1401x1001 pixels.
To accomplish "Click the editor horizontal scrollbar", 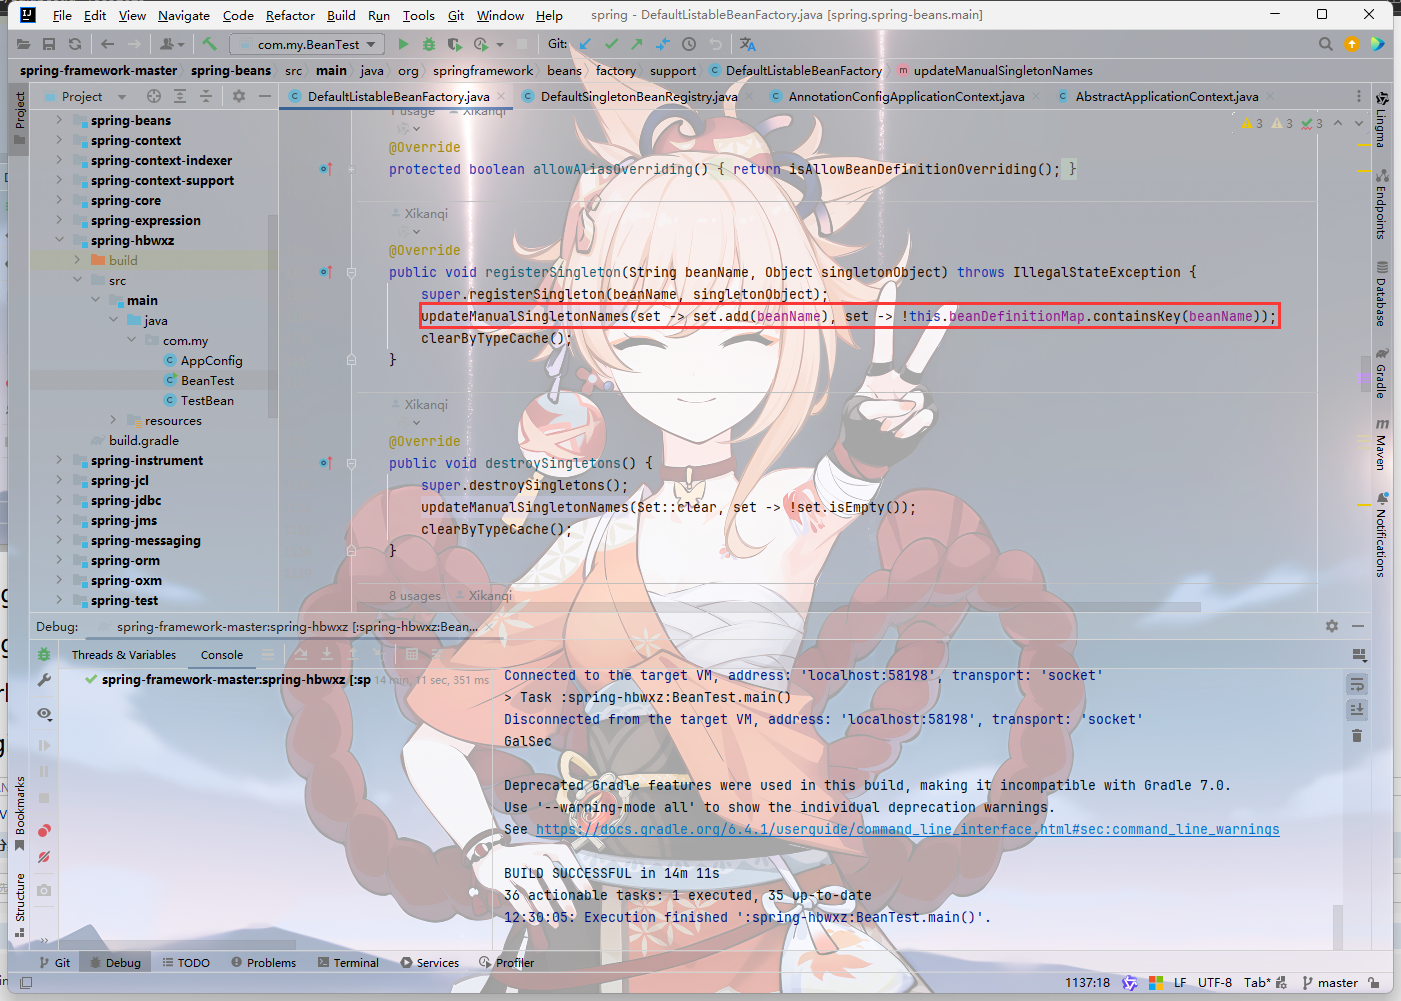I will pyautogui.click(x=780, y=607).
